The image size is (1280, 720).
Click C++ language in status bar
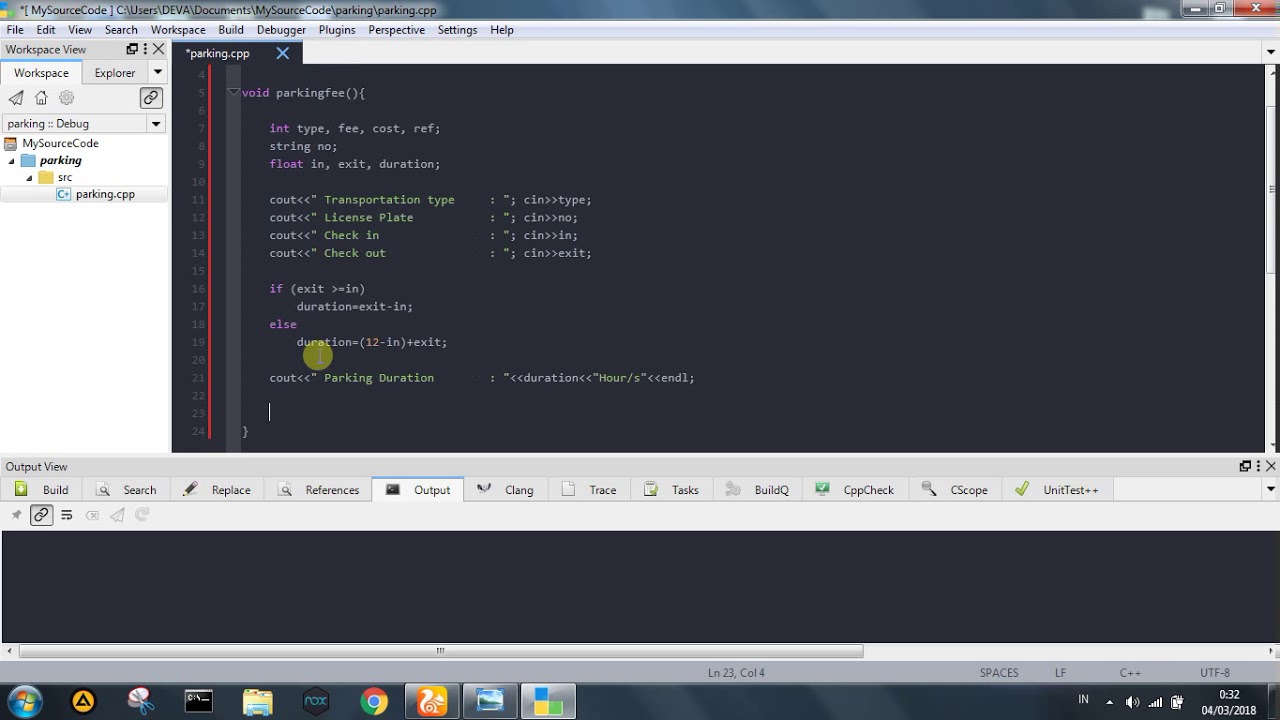[x=1130, y=673]
